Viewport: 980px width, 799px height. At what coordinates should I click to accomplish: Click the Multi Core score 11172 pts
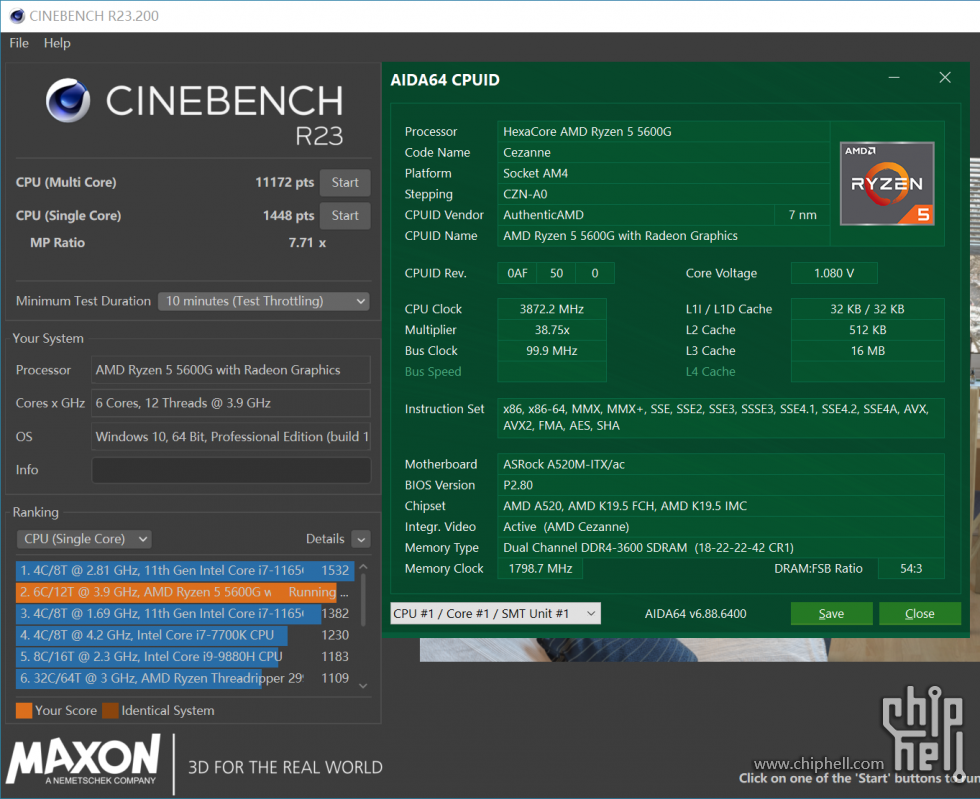(284, 183)
